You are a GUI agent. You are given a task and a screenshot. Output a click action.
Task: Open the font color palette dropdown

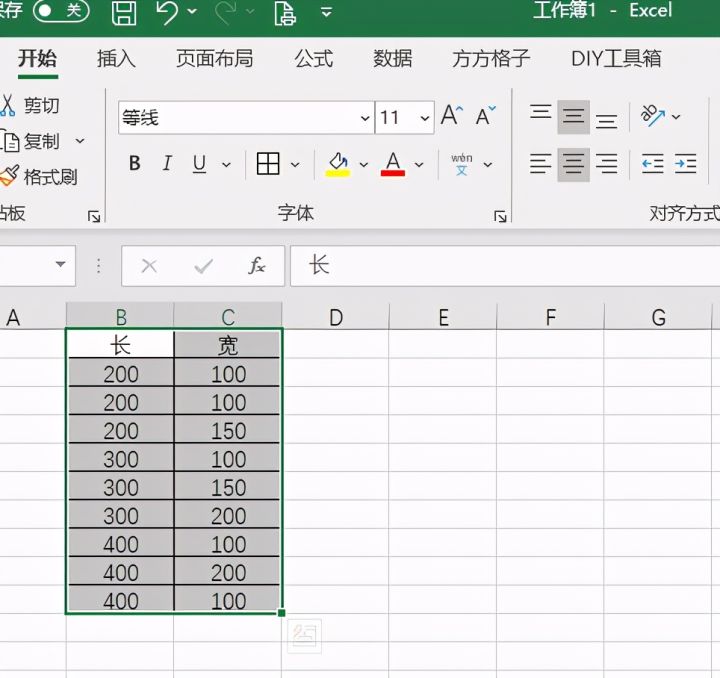tap(419, 164)
